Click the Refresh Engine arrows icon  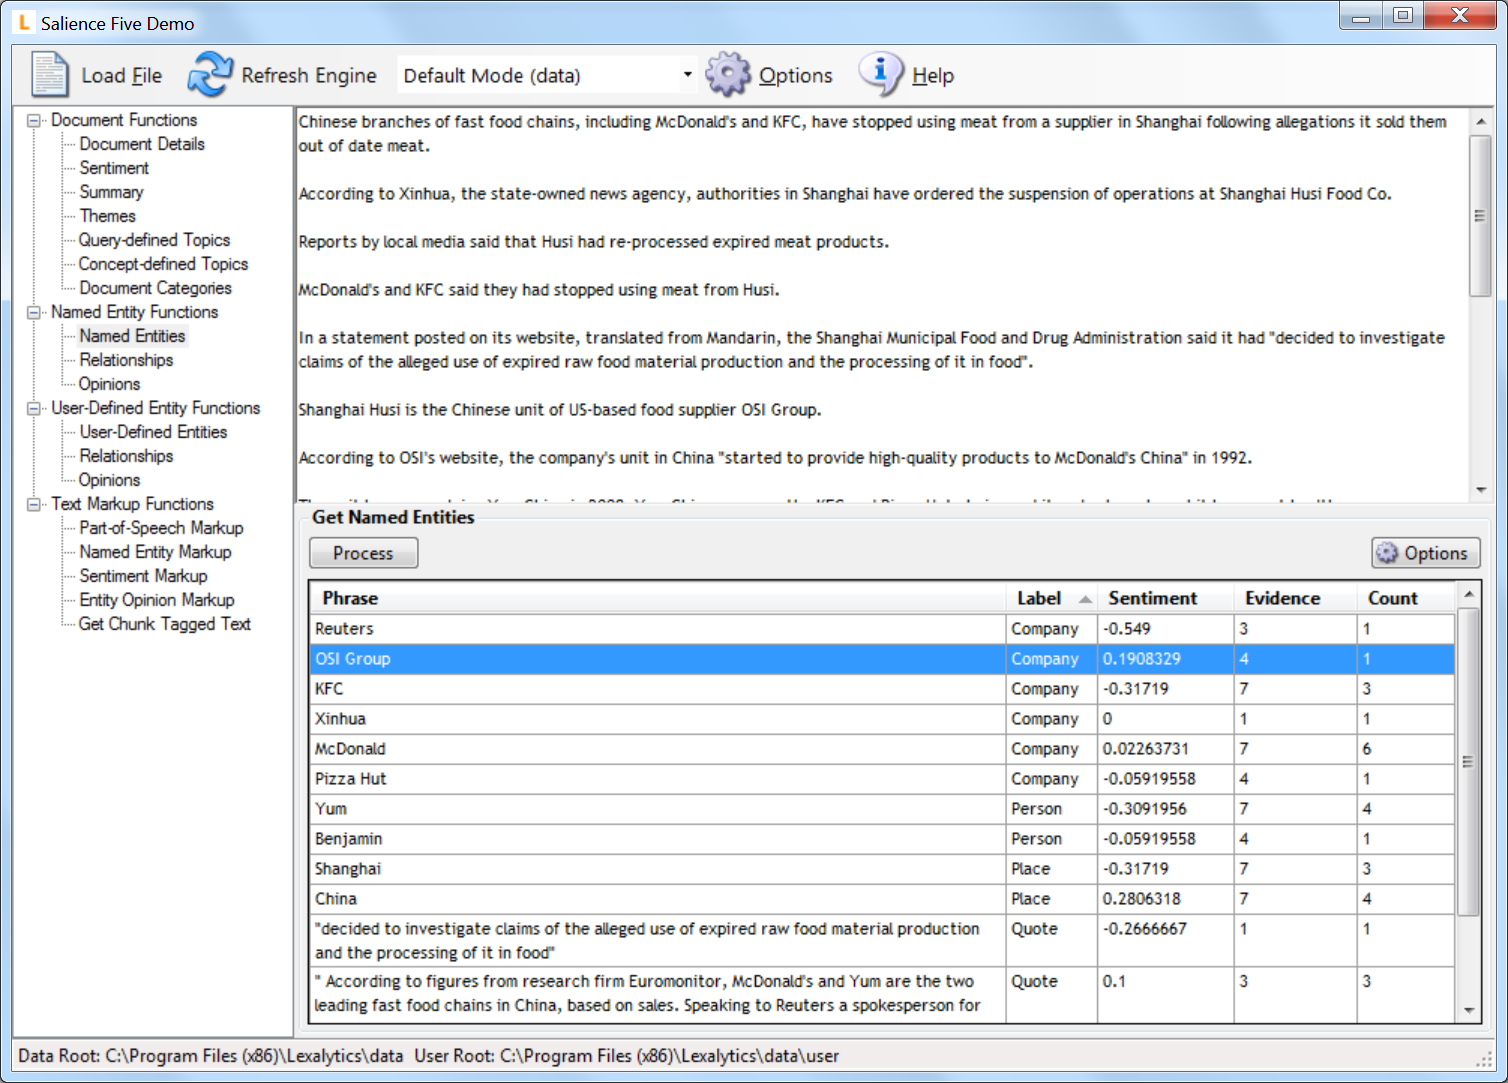coord(210,75)
